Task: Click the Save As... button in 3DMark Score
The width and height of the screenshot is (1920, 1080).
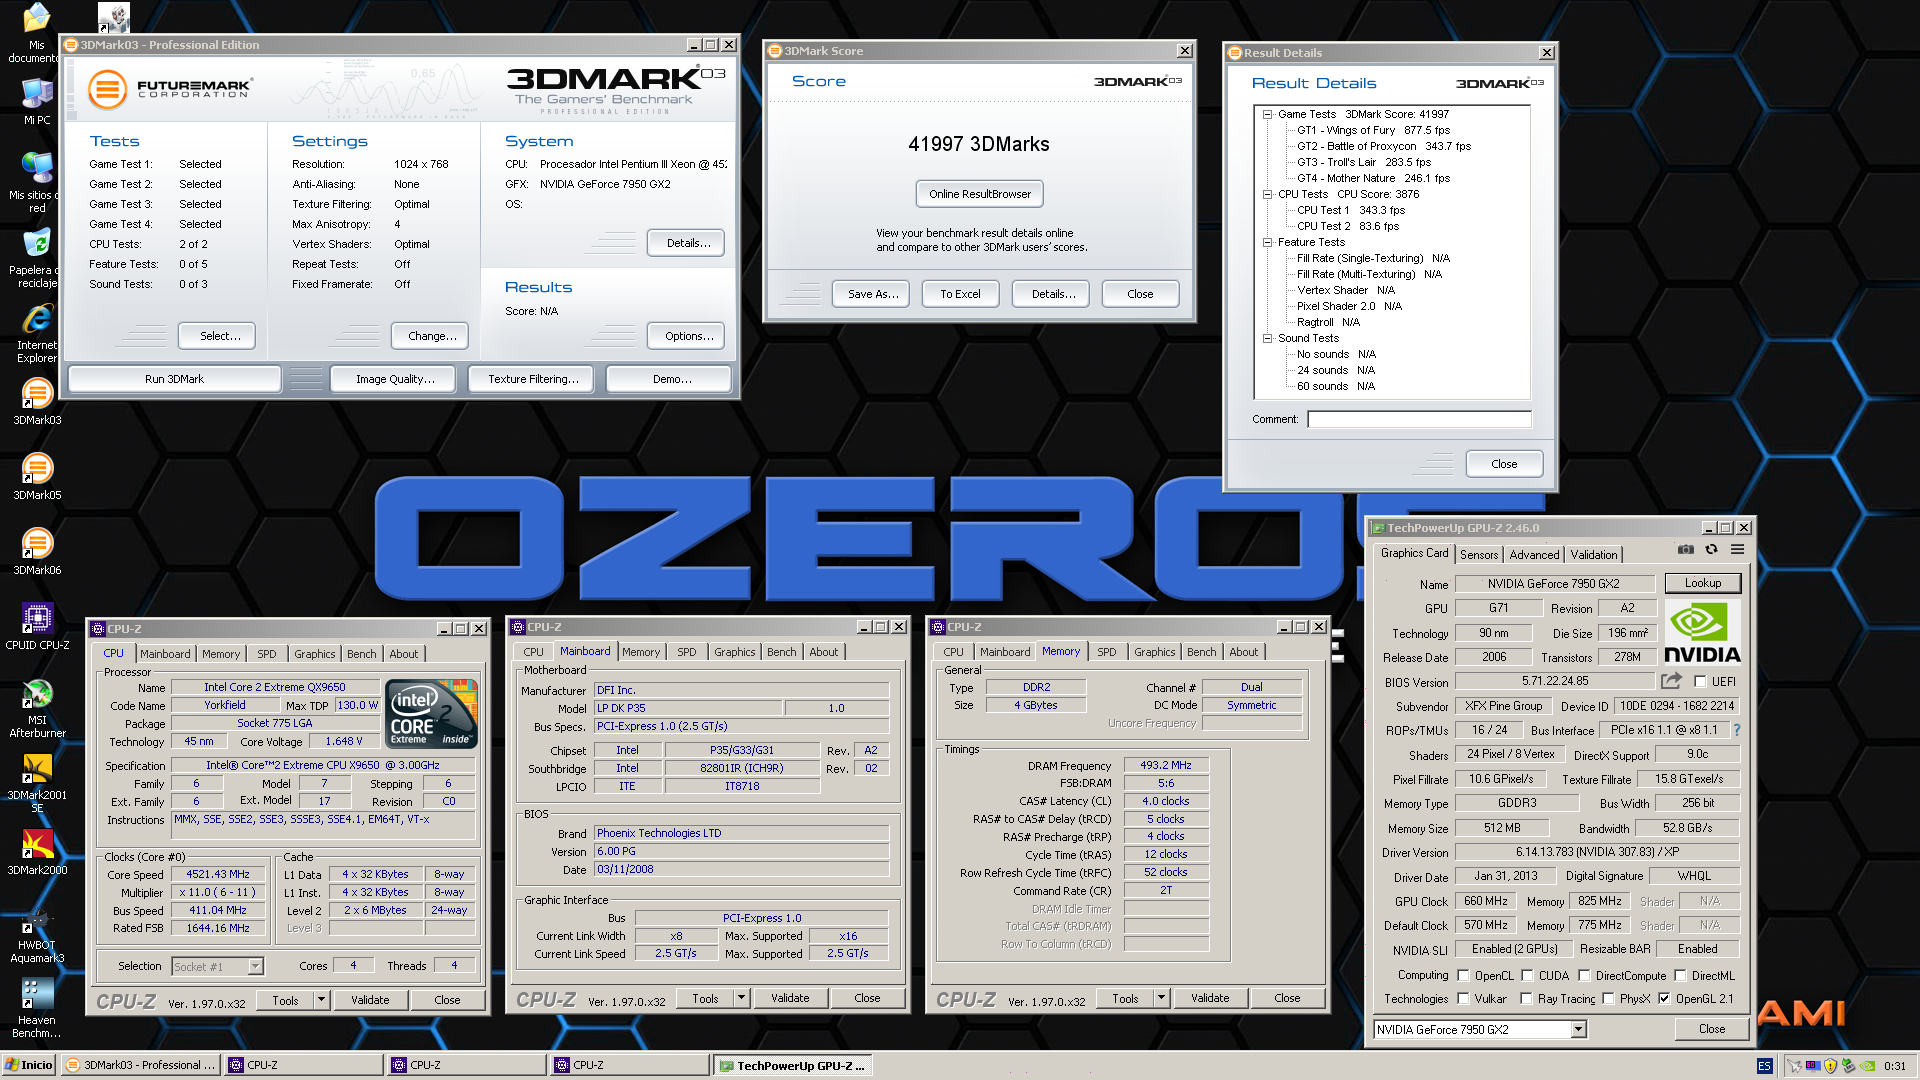Action: point(871,294)
